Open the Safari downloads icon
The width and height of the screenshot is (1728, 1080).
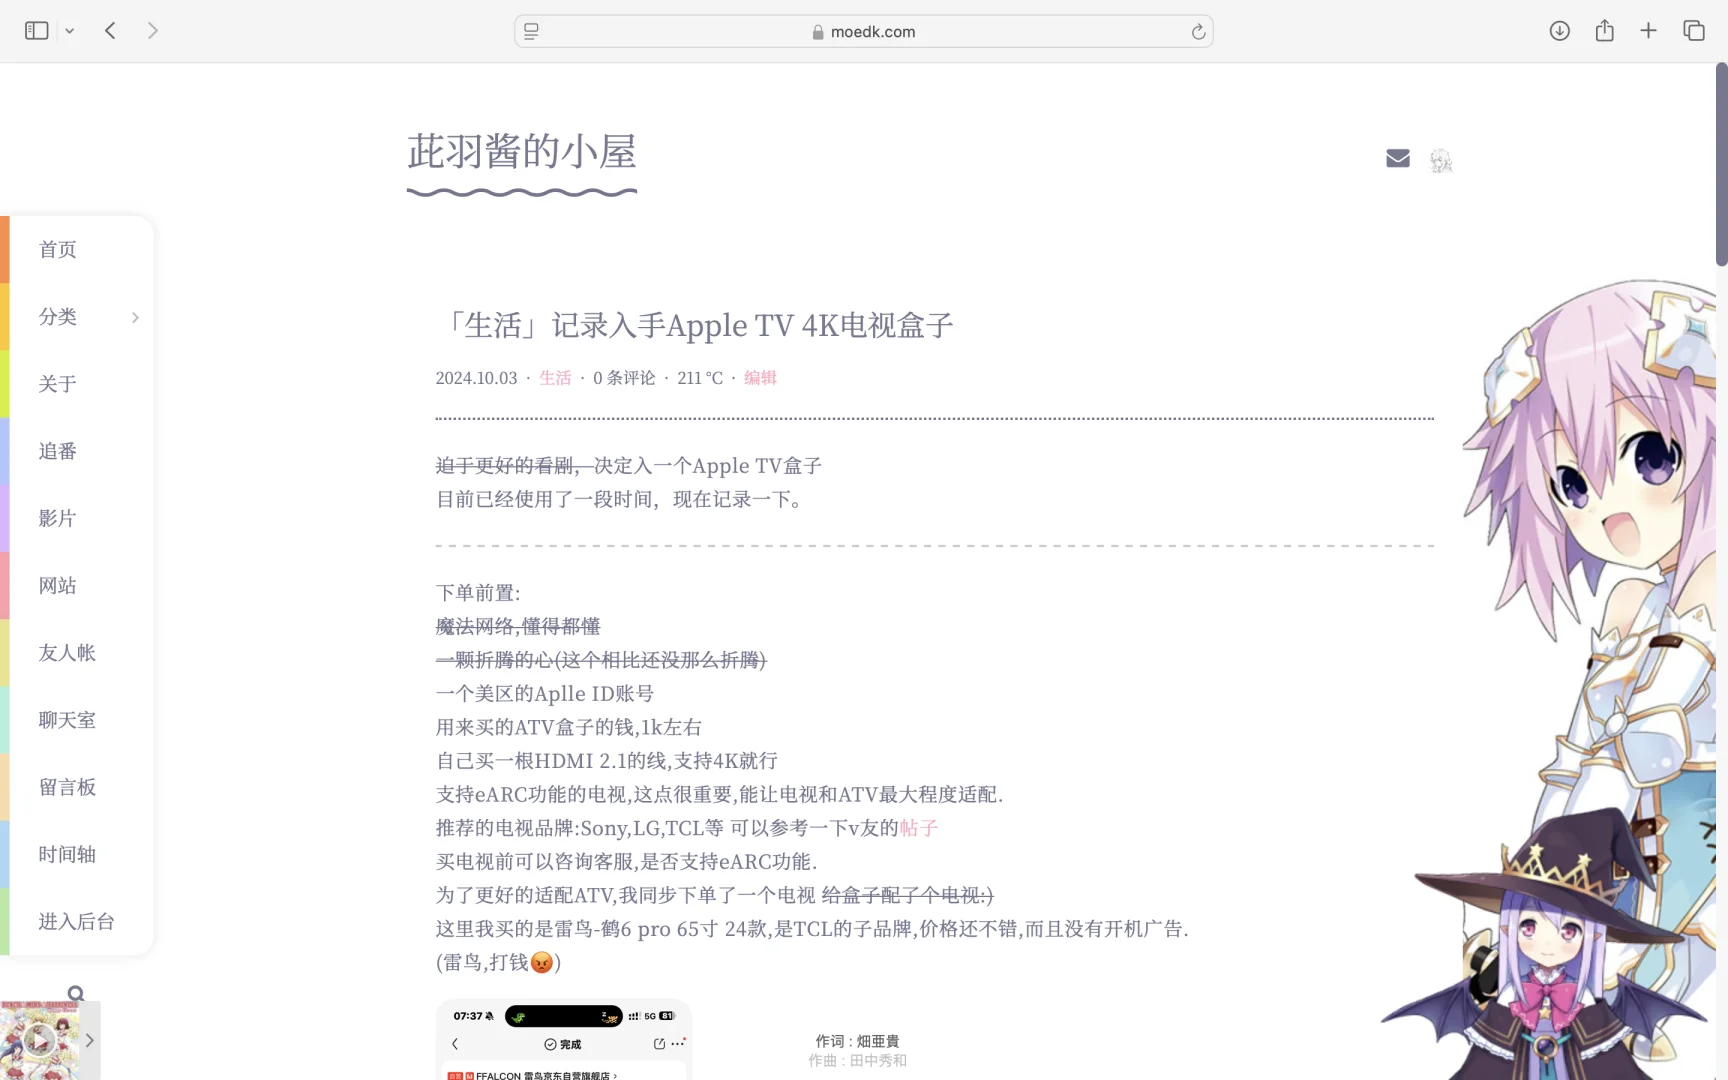click(1558, 31)
